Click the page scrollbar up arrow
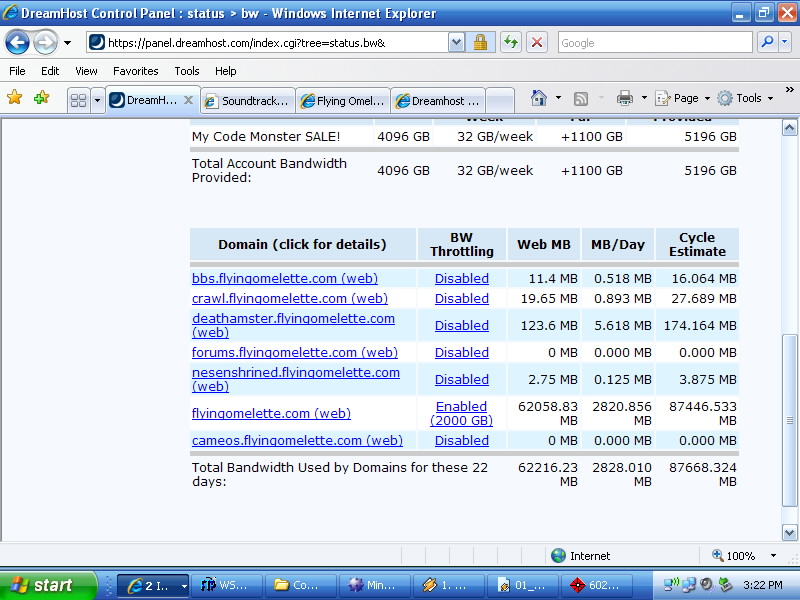Viewport: 800px width, 600px height. click(x=789, y=128)
